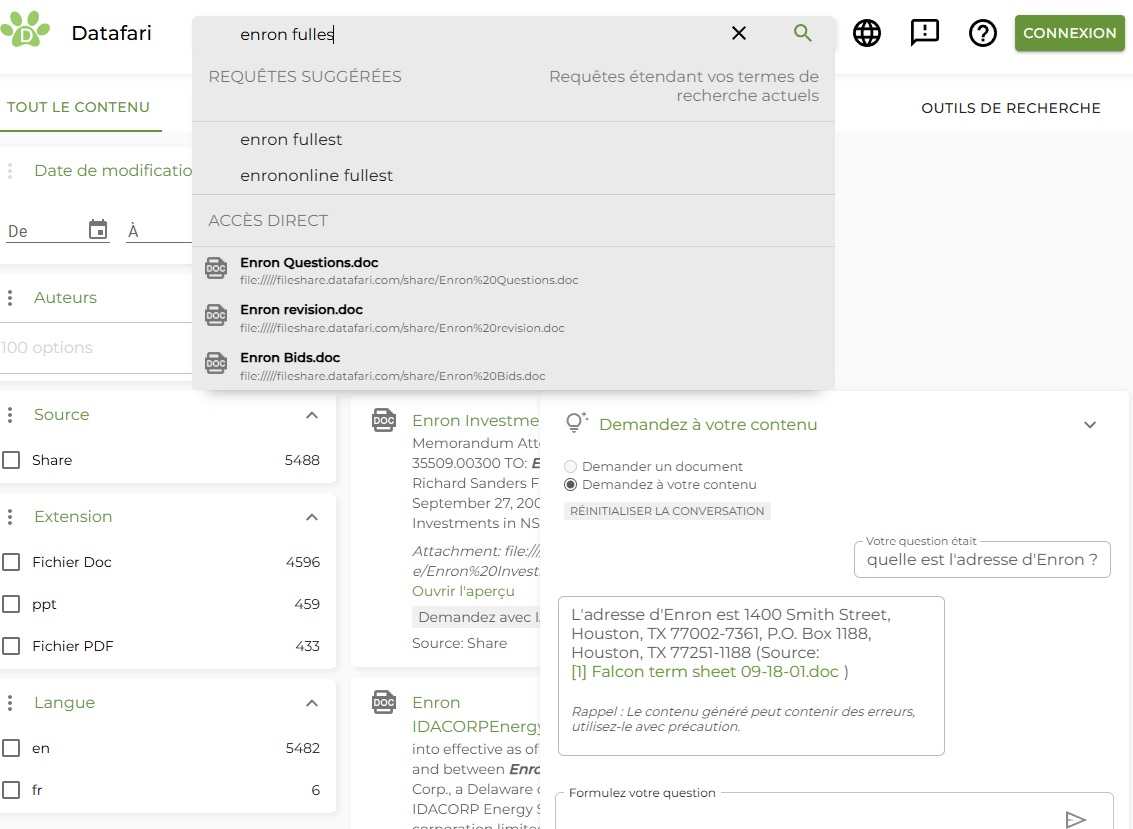Open direct access Enron Questions.doc
1133x829 pixels.
pos(513,270)
